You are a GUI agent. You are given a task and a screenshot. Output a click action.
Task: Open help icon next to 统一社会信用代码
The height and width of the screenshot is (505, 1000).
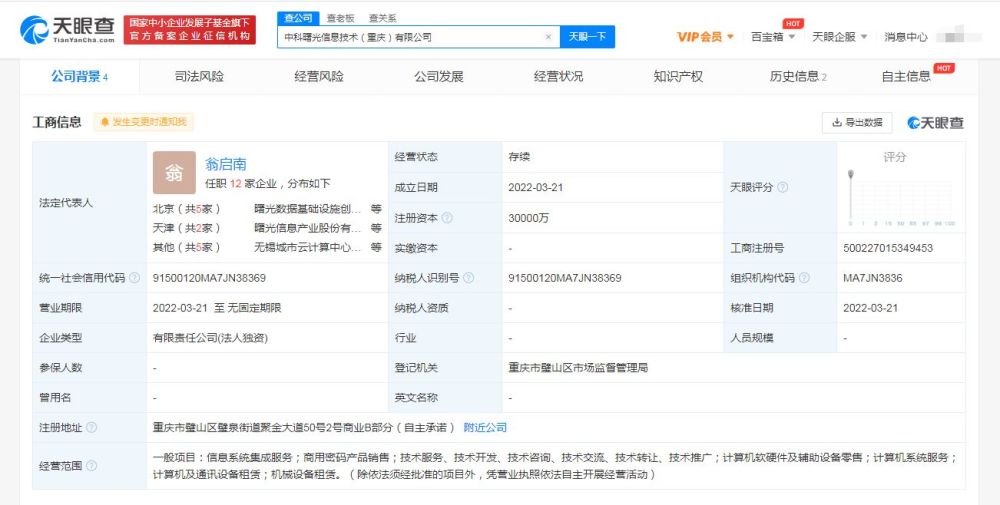click(x=135, y=278)
